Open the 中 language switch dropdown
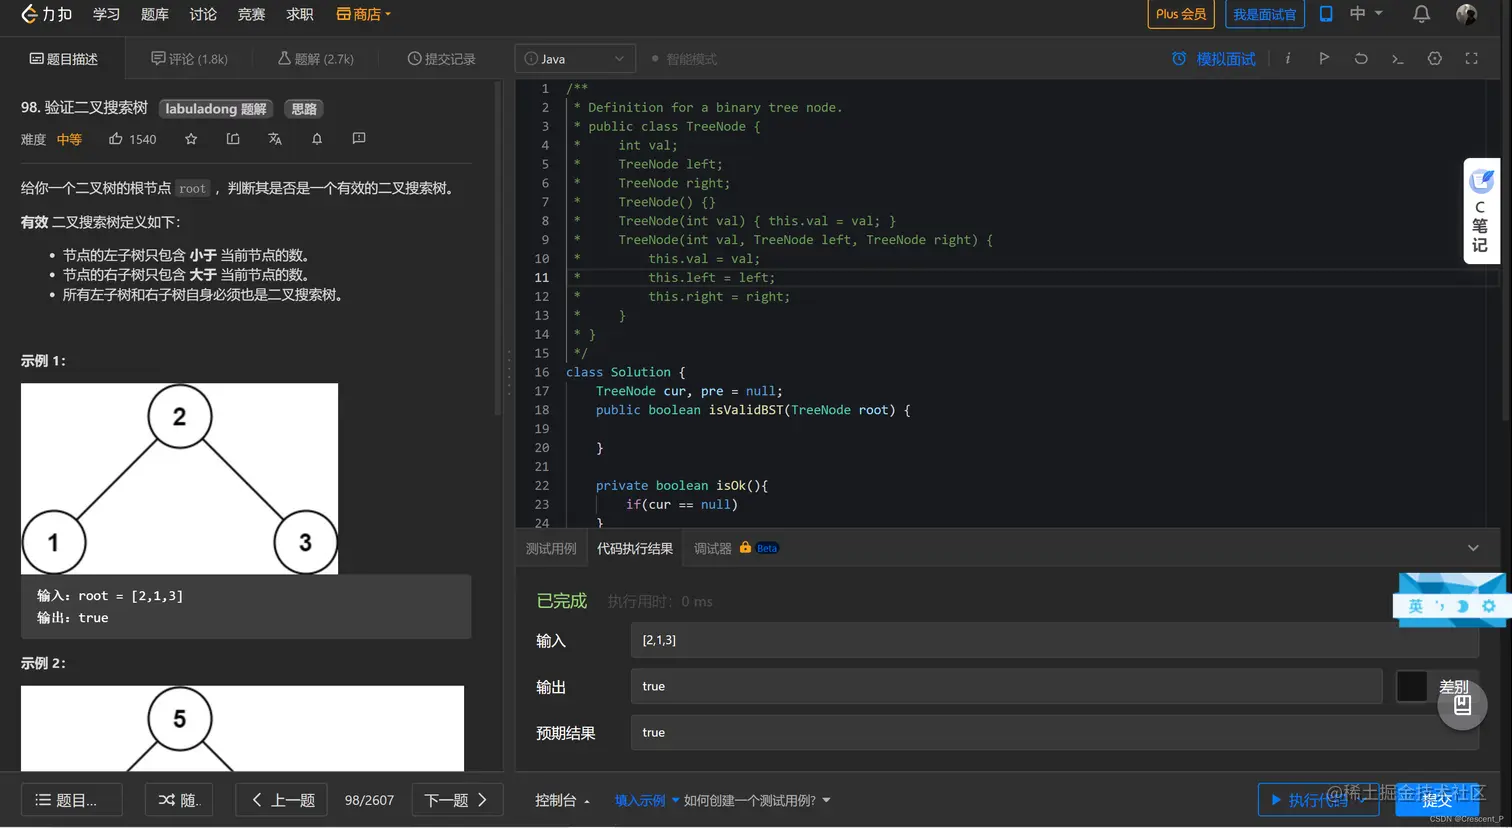The width and height of the screenshot is (1512, 828). click(x=1366, y=14)
